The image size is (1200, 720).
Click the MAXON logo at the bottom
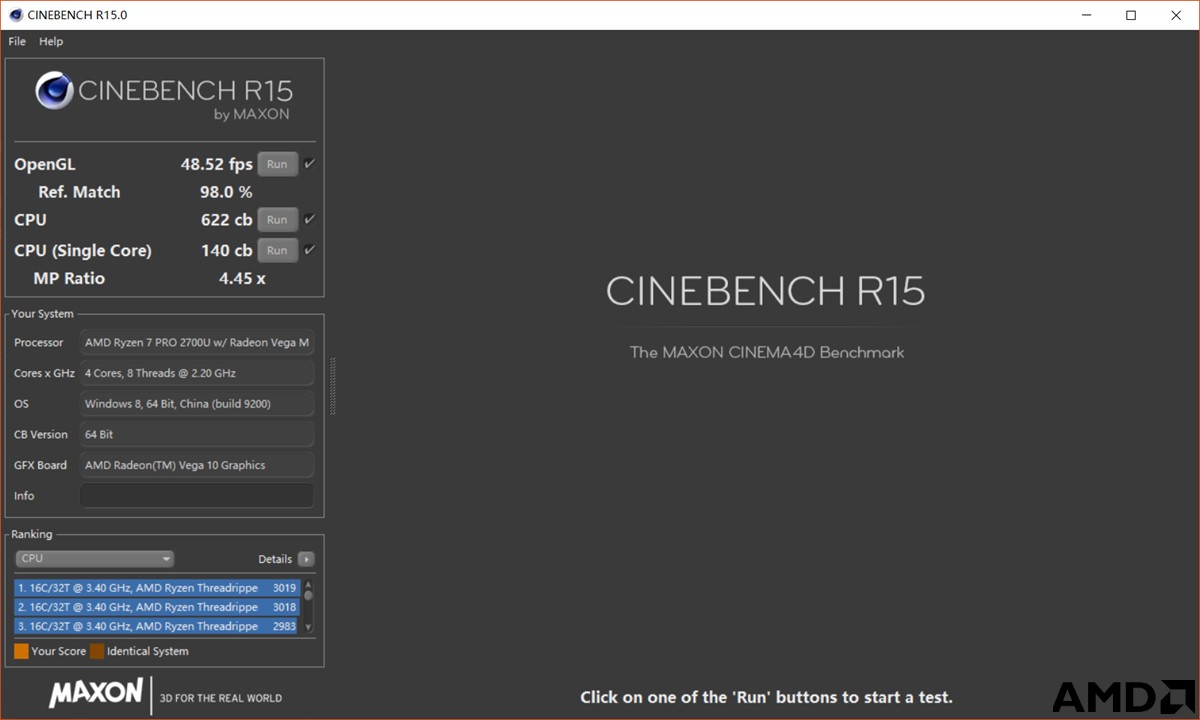coord(96,693)
